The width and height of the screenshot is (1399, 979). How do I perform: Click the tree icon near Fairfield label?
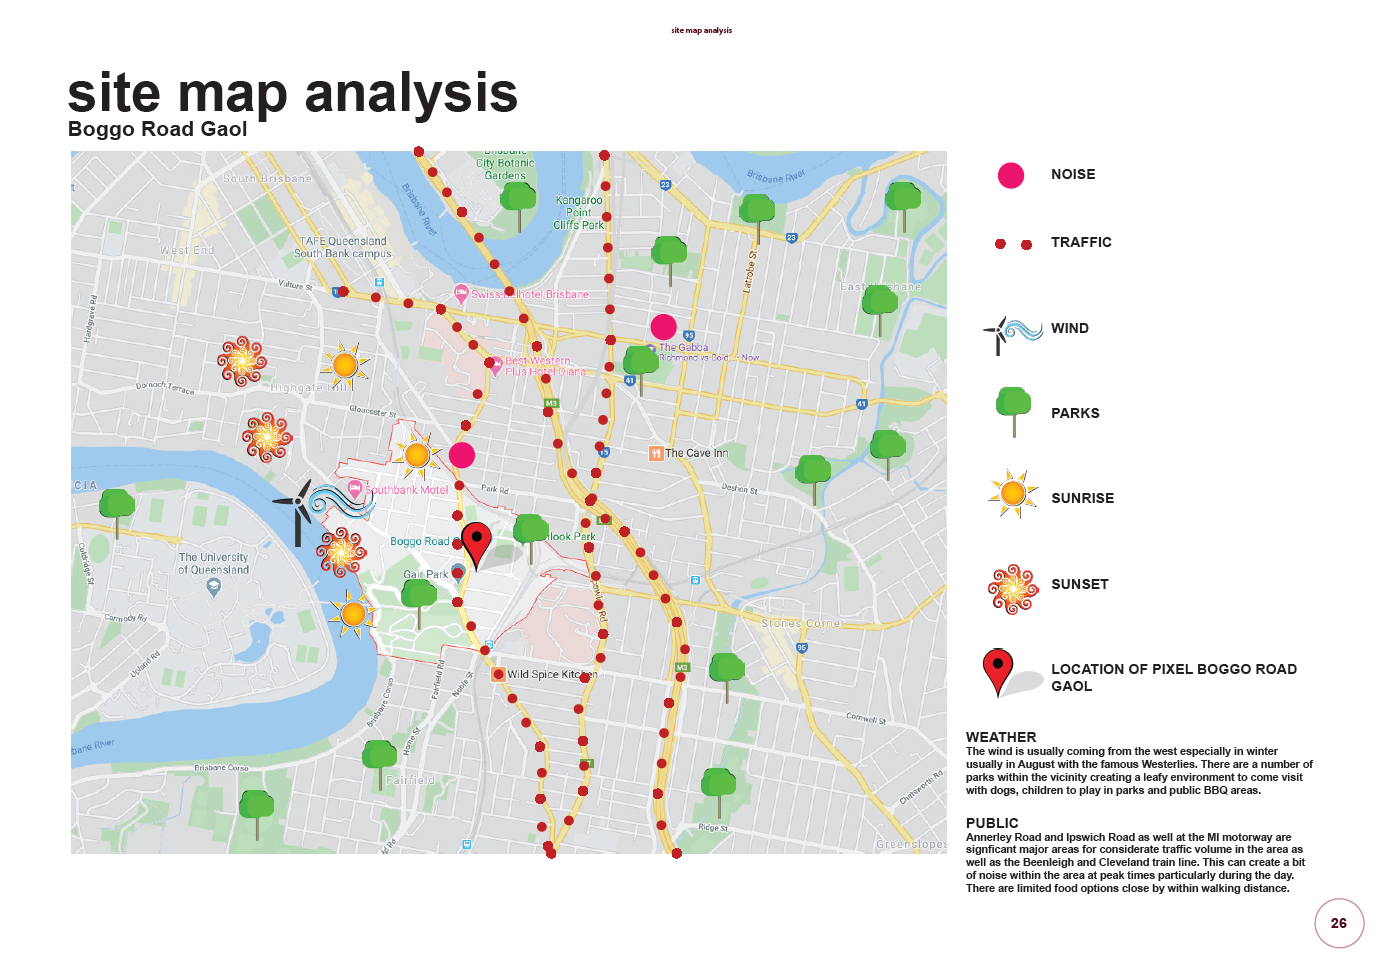pyautogui.click(x=379, y=765)
